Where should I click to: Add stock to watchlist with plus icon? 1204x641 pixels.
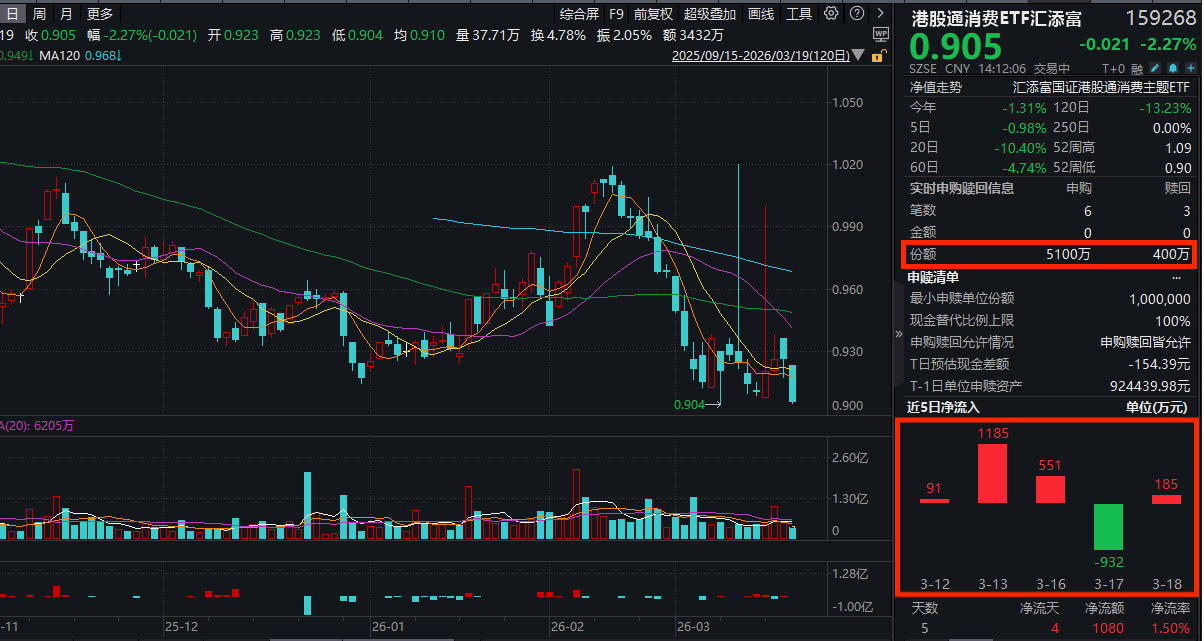pyautogui.click(x=1192, y=70)
